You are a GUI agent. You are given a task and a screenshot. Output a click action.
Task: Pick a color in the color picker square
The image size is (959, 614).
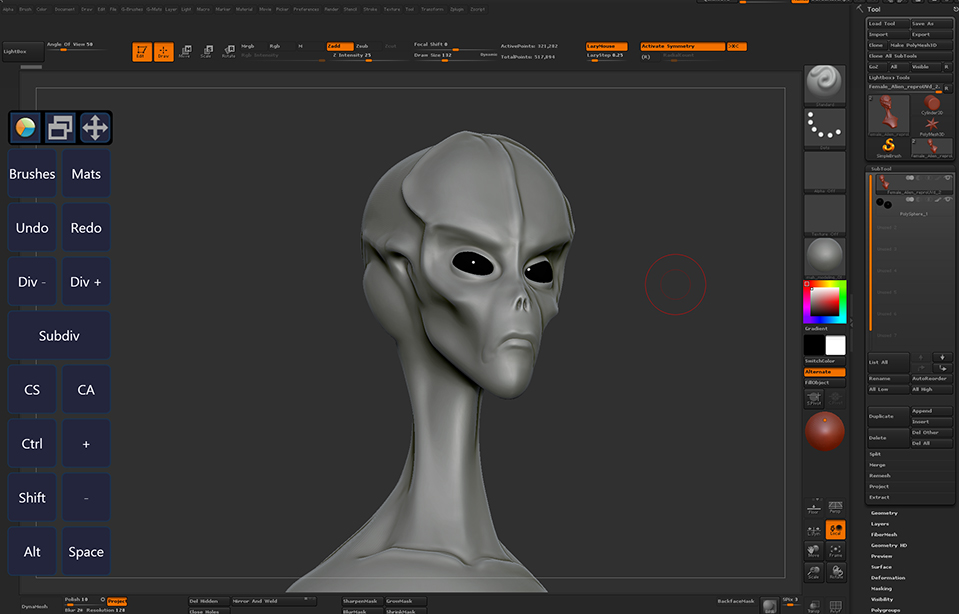[x=825, y=300]
